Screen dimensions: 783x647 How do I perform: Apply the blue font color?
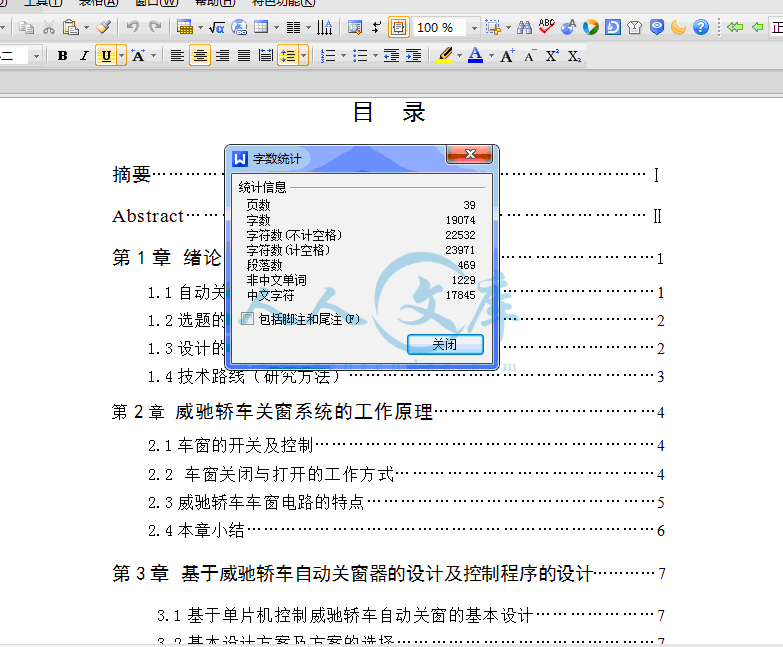pyautogui.click(x=475, y=55)
